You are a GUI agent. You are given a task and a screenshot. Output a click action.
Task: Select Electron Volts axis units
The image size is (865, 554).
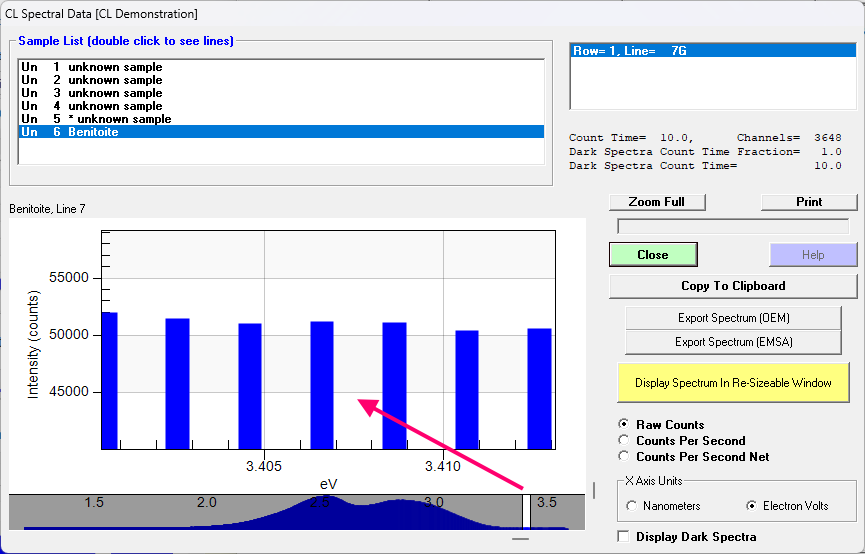pos(751,506)
